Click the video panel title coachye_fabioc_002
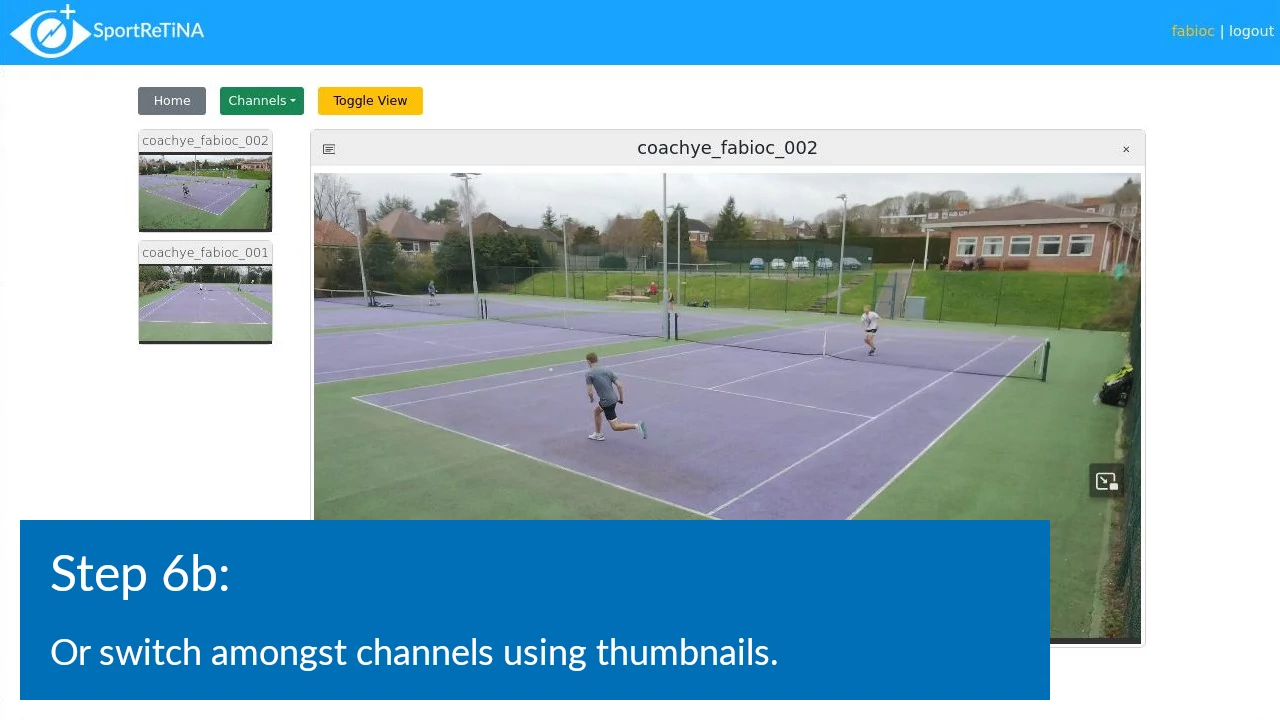This screenshot has height=720, width=1280. (727, 148)
